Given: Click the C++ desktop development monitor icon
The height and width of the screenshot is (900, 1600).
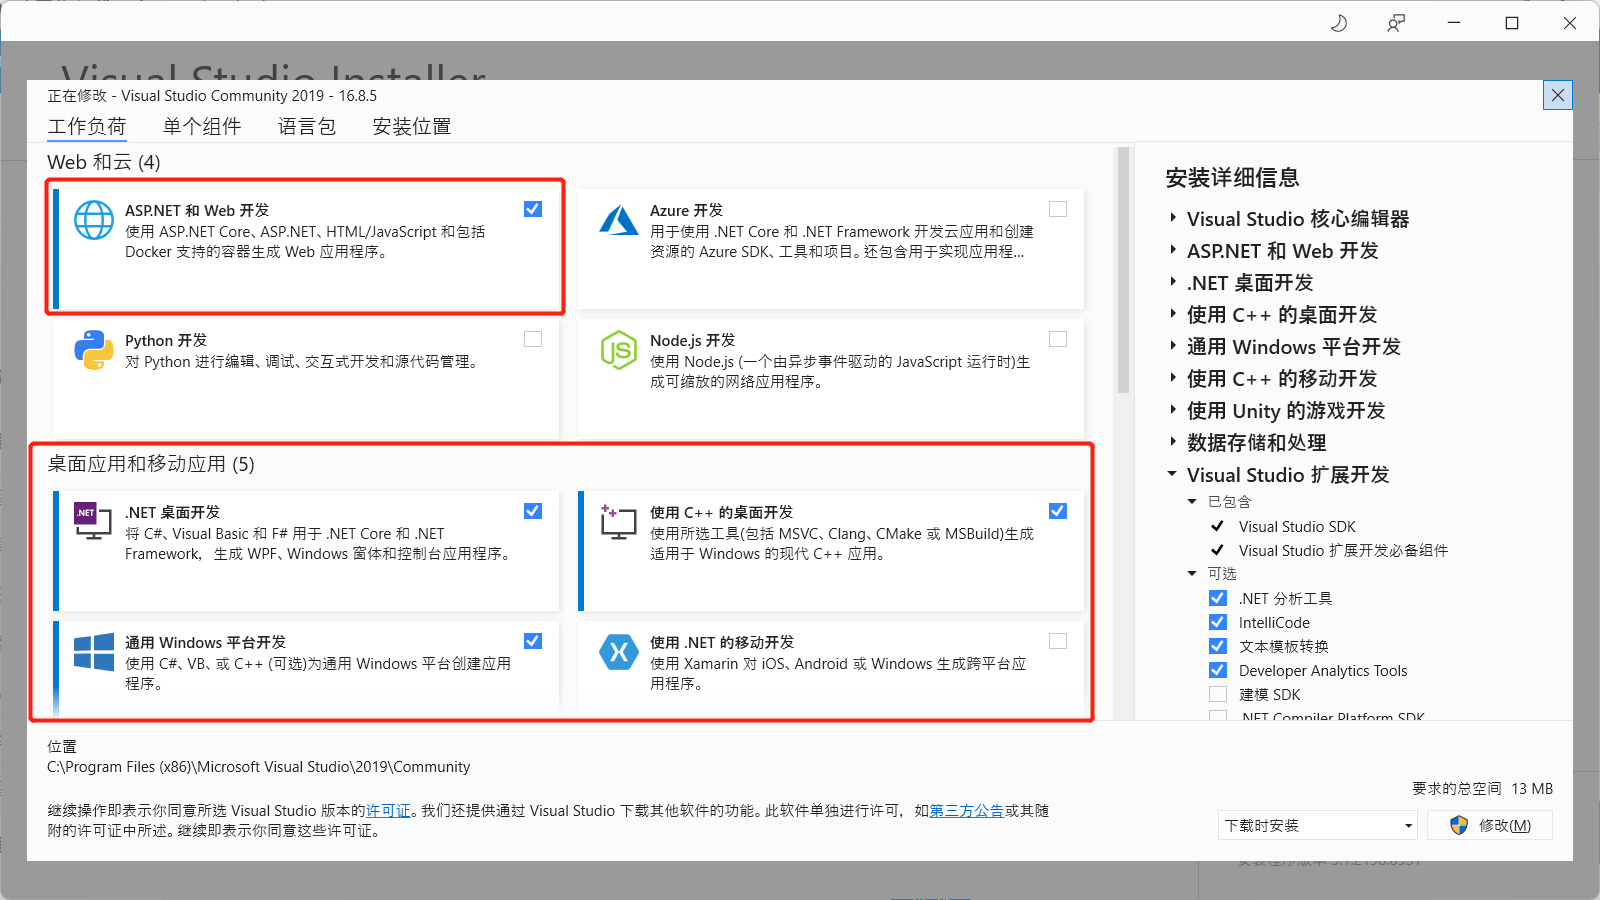Looking at the screenshot, I should pyautogui.click(x=619, y=522).
